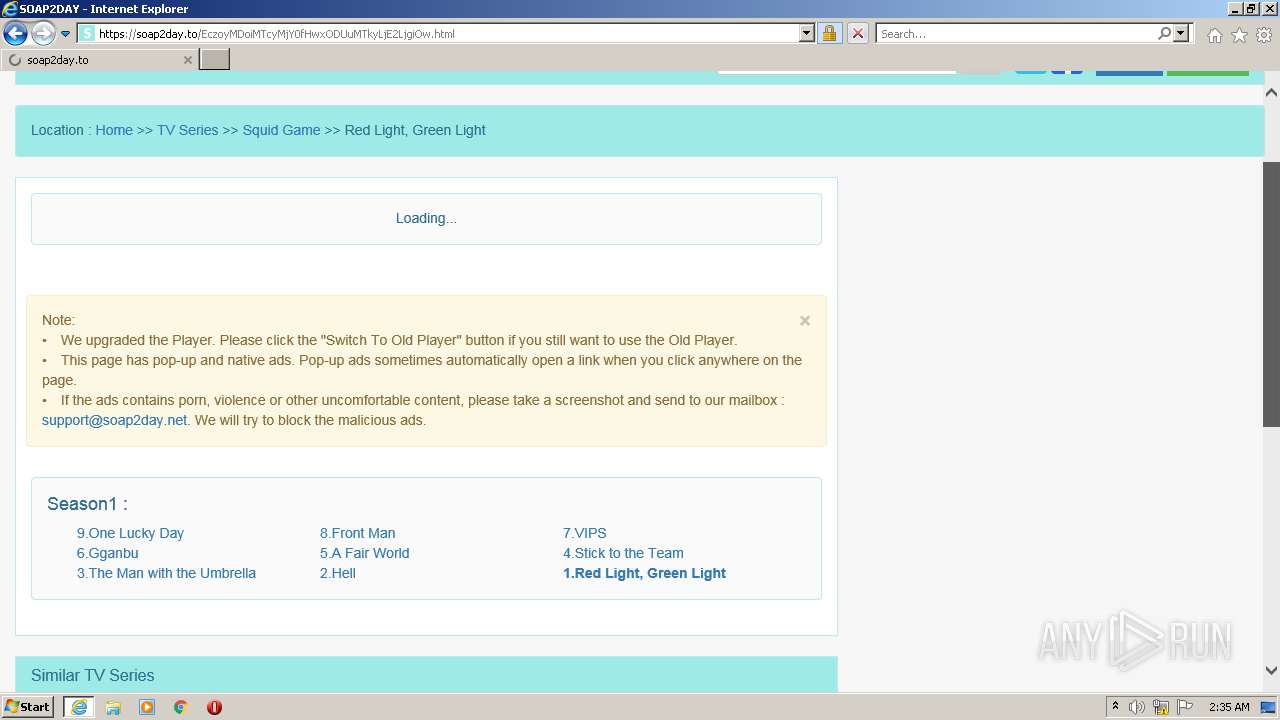This screenshot has height=720, width=1280.
Task: Click the page scrollbar down arrow
Action: (1271, 671)
